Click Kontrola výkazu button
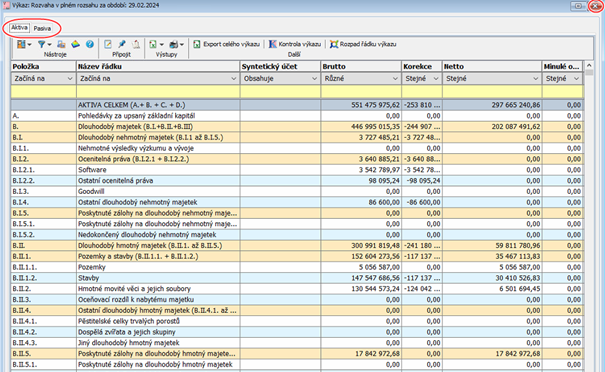Image resolution: width=605 pixels, height=372 pixels. click(x=295, y=44)
